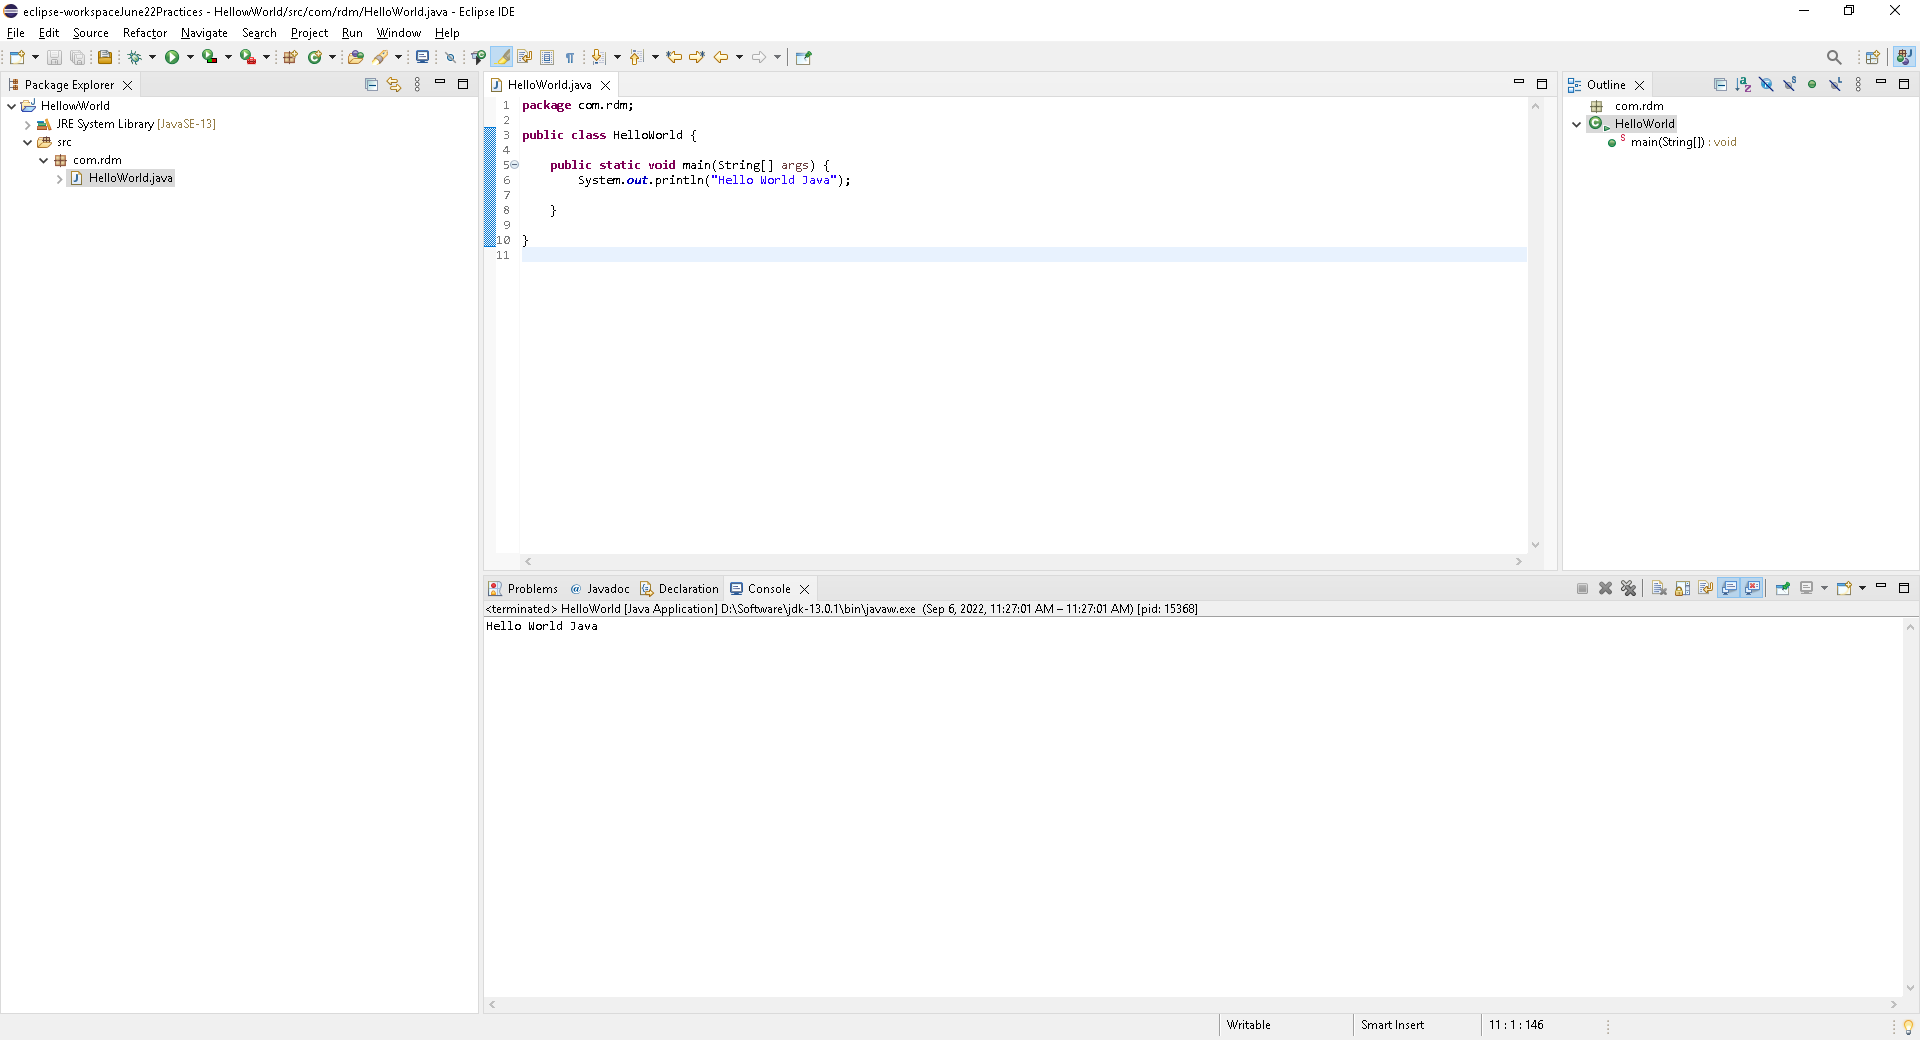Collapse HelloWorld class in Outline

coord(1576,125)
